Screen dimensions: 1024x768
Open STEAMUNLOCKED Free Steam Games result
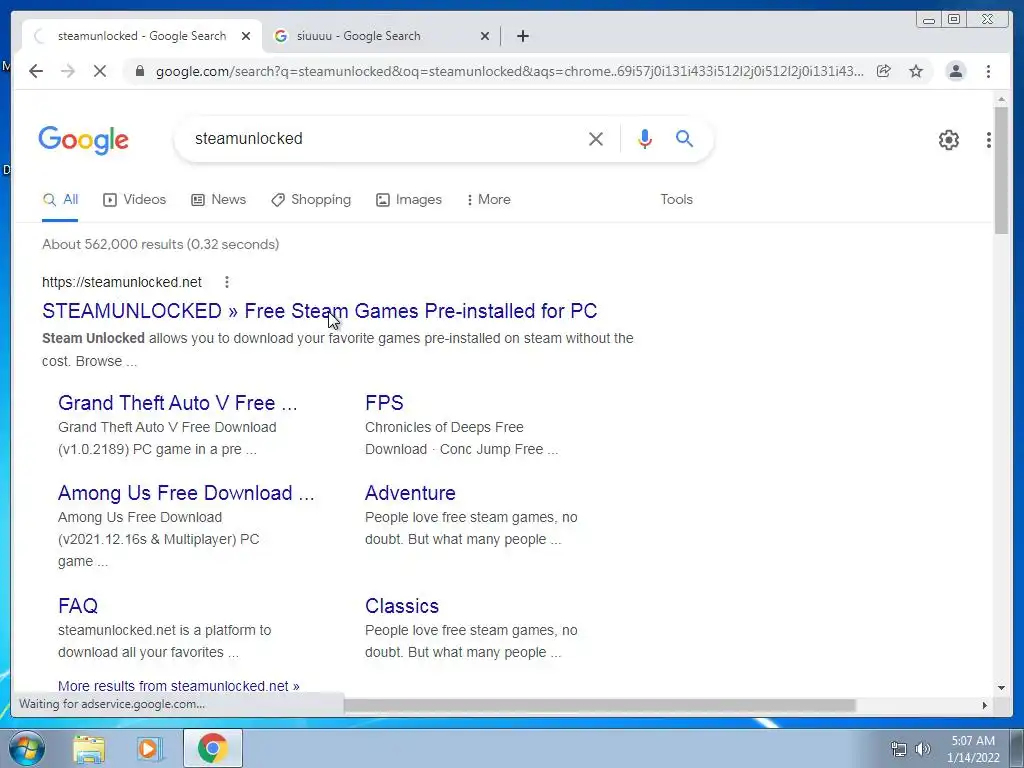tap(319, 311)
